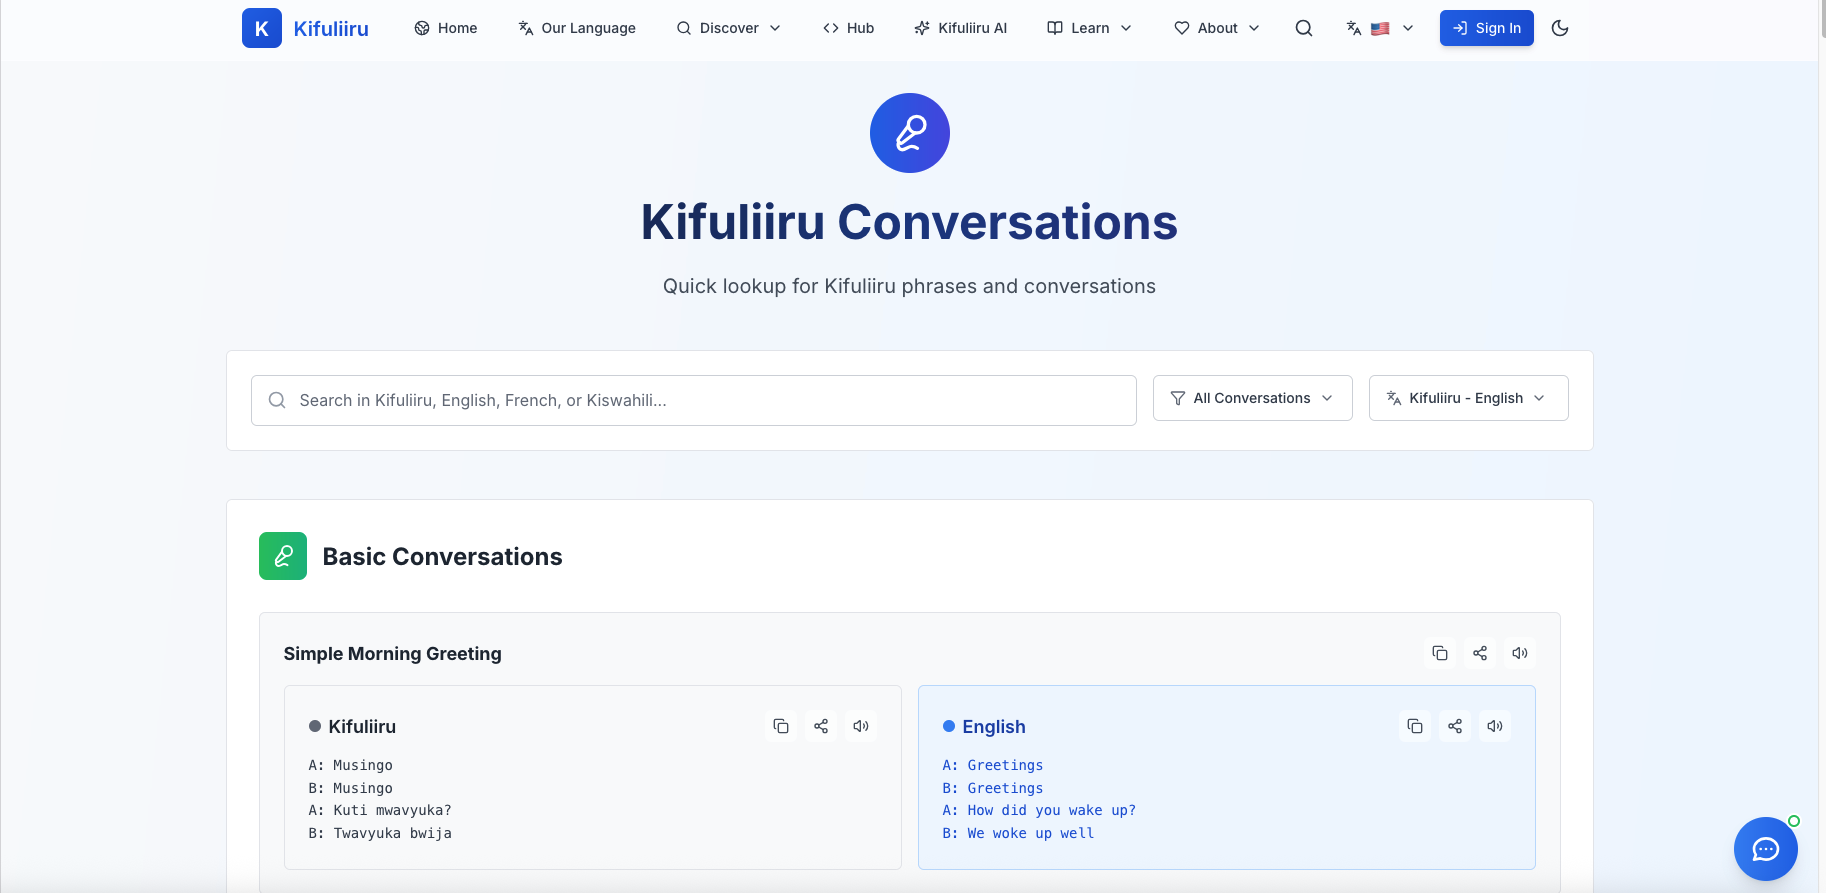The image size is (1826, 893).
Task: Open the All Conversations filter dropdown
Action: (x=1253, y=398)
